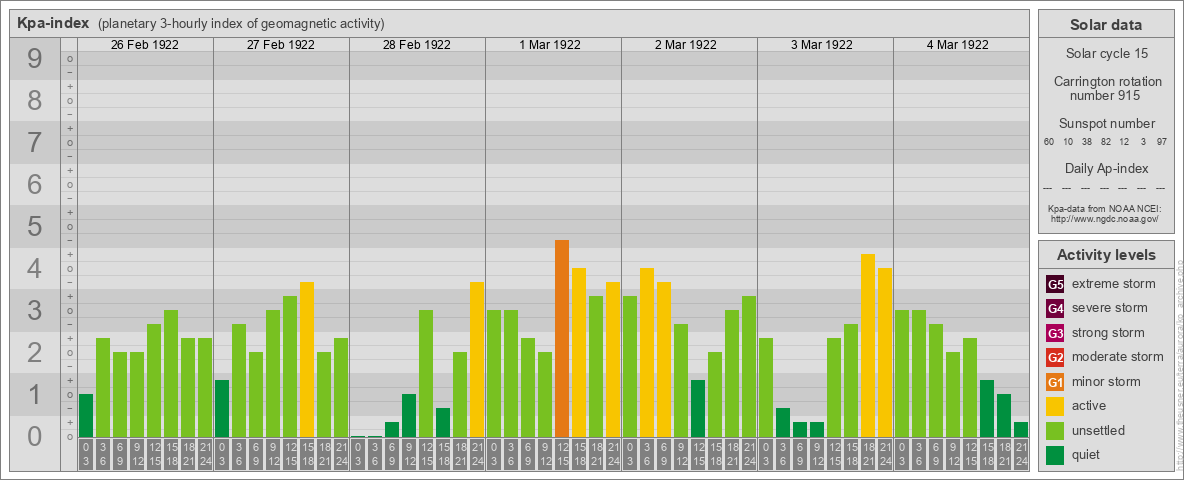Click the sunspot value 97
Screen dimensions: 1184x480
pos(1162,142)
